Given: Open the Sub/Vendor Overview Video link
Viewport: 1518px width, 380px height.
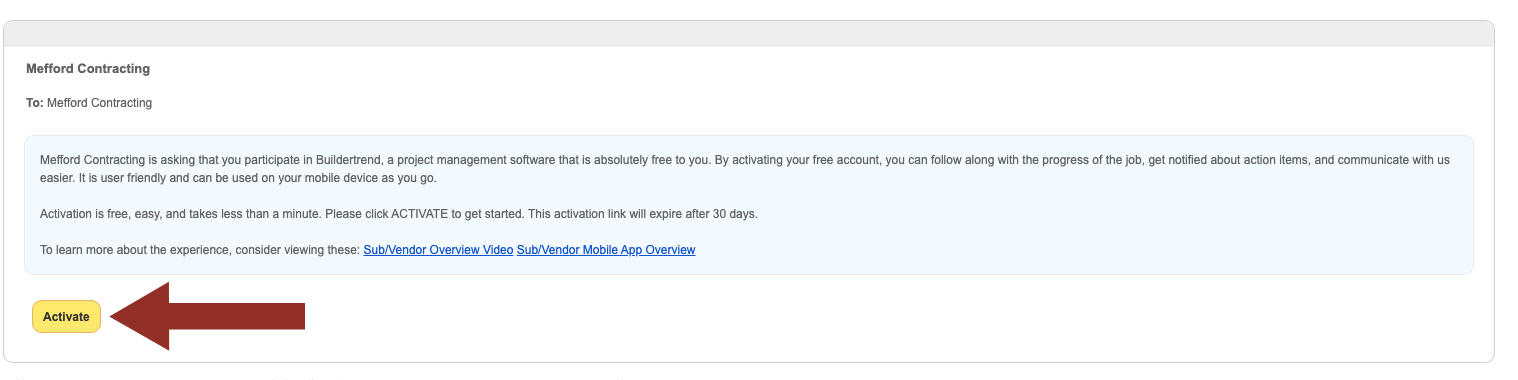Looking at the screenshot, I should tap(438, 250).
